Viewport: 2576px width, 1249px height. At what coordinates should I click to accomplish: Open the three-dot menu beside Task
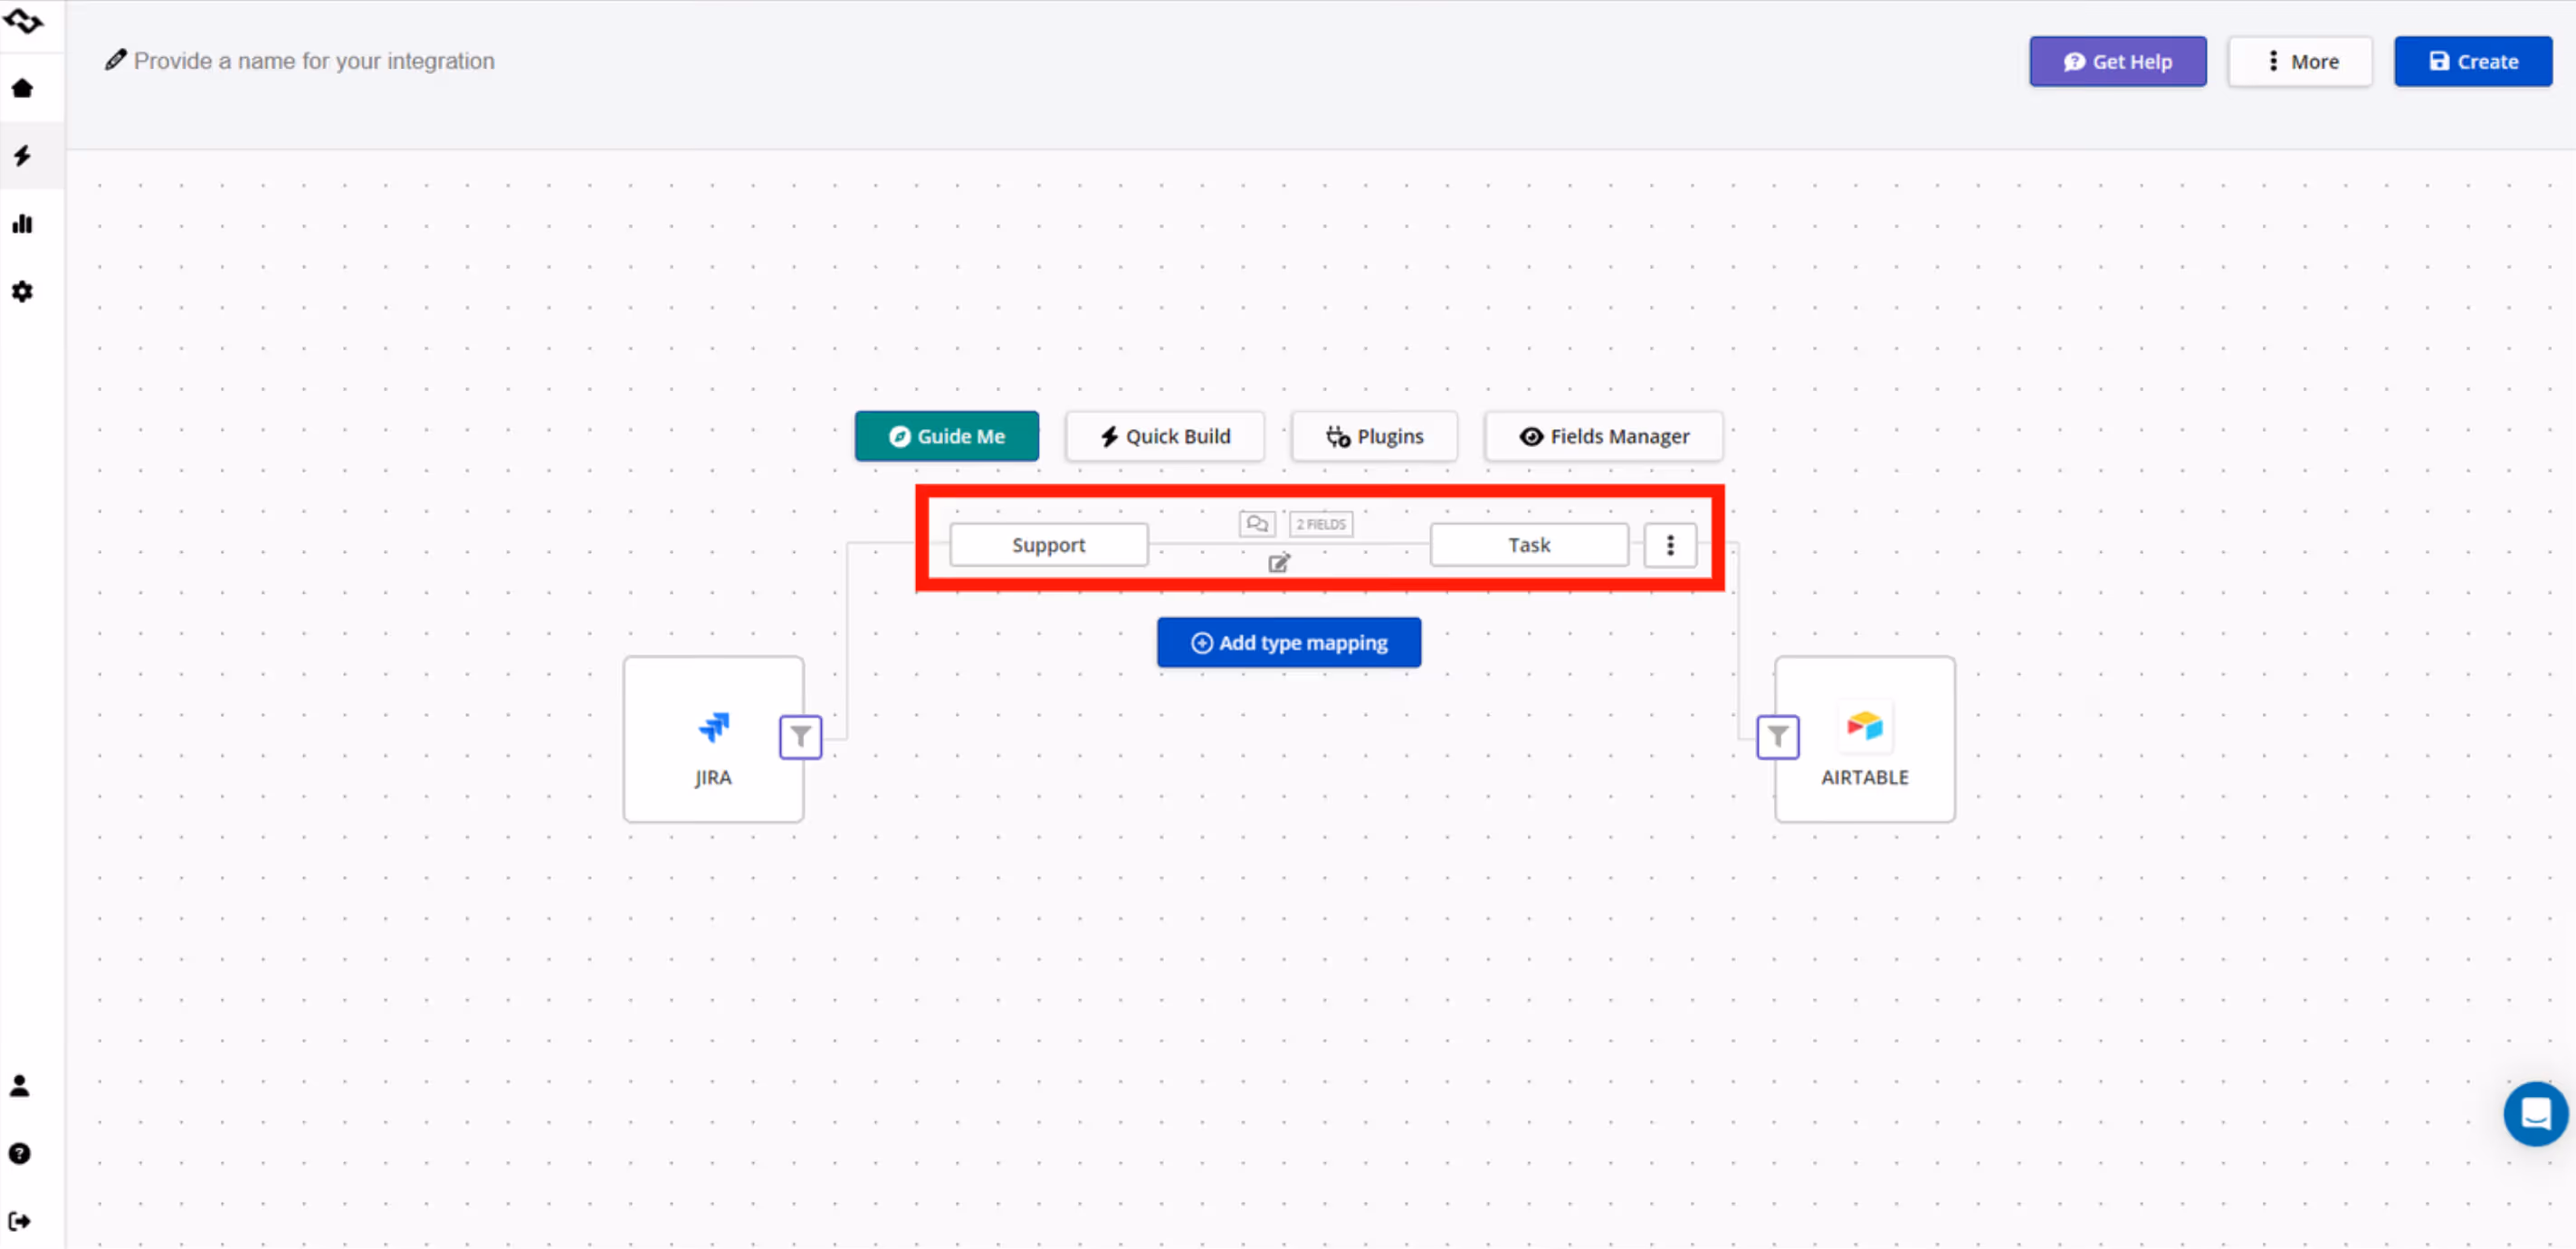pyautogui.click(x=1669, y=545)
